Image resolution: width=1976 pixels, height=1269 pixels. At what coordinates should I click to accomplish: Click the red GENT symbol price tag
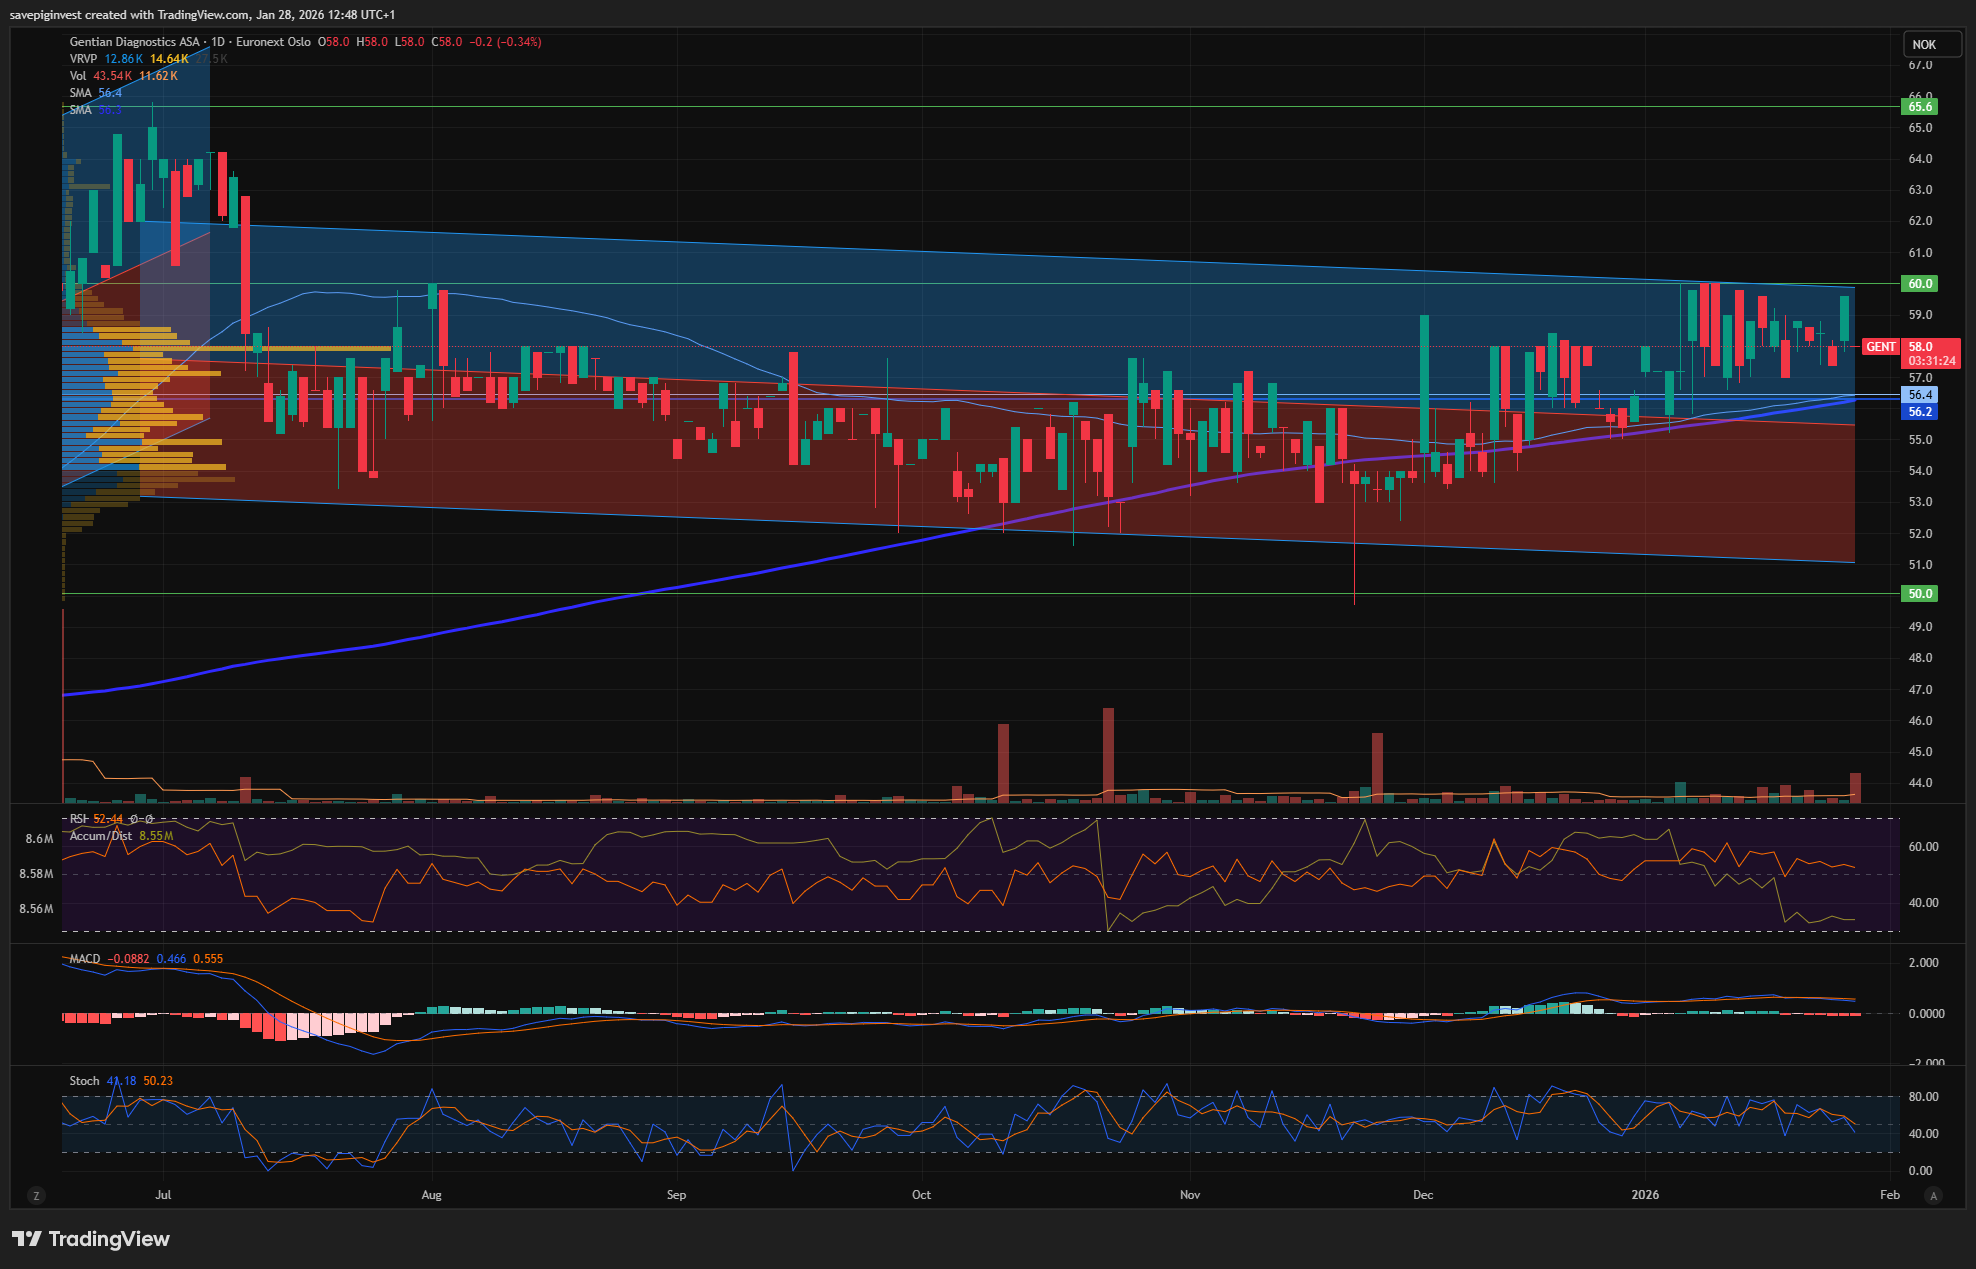[x=1880, y=347]
